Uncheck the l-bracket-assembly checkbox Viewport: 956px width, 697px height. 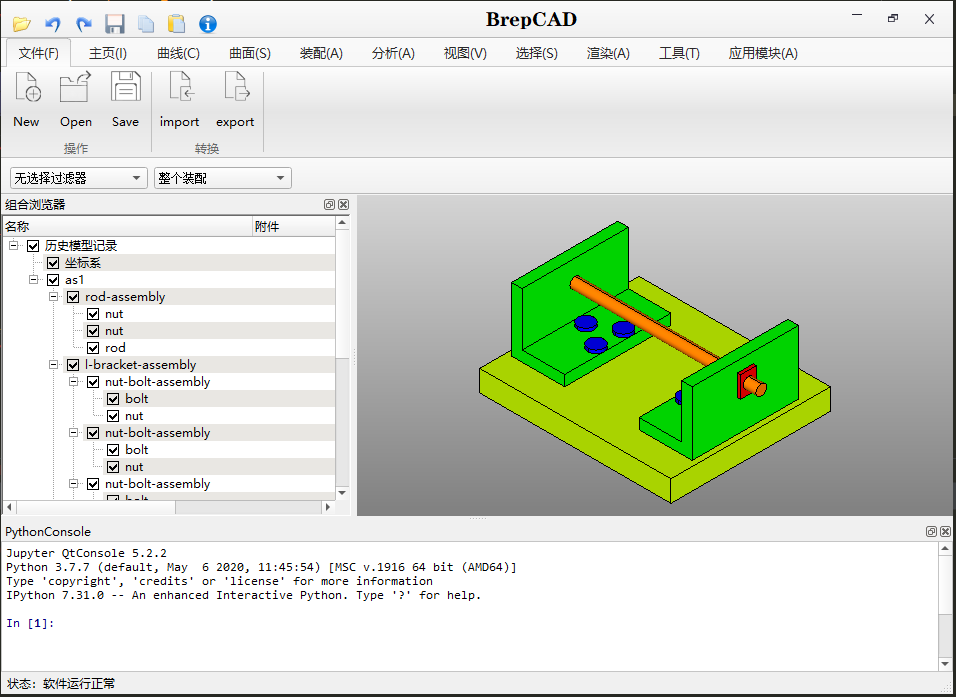[x=73, y=365]
